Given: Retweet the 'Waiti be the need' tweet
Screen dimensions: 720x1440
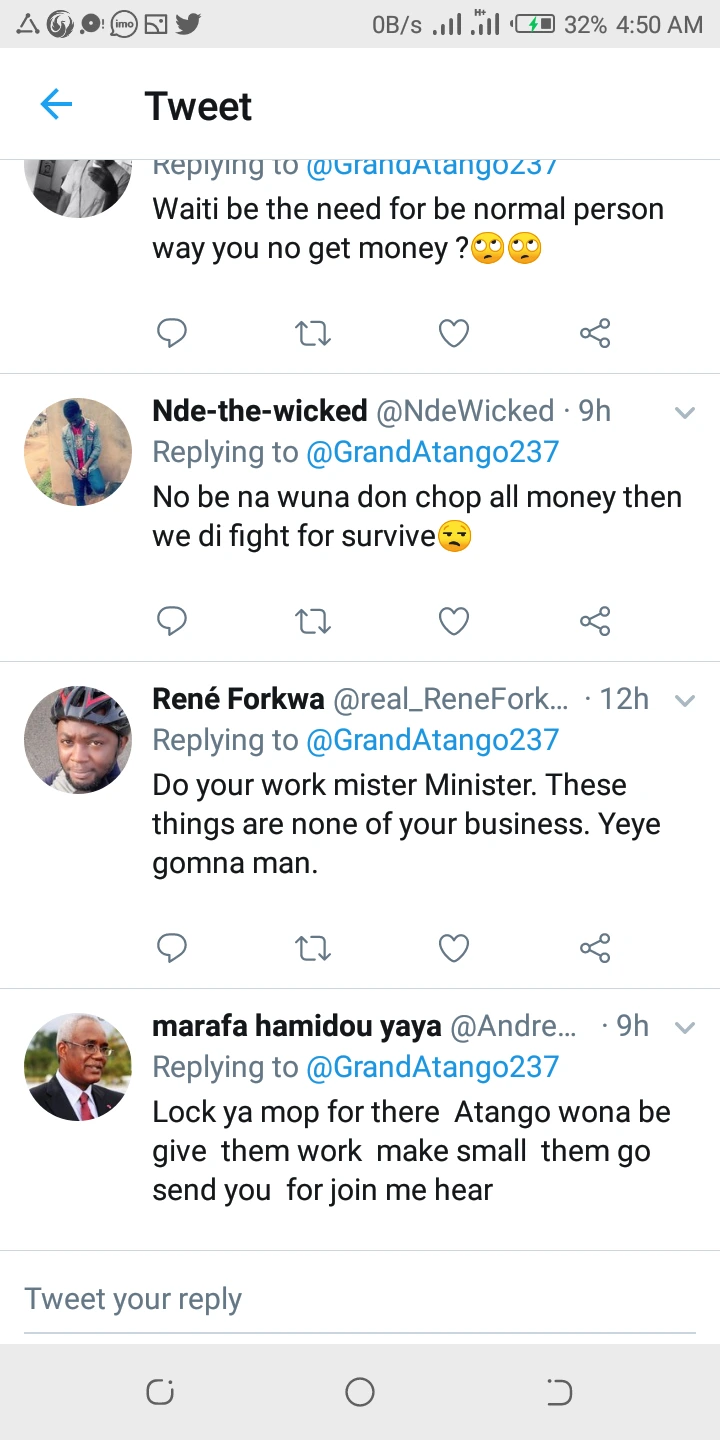Looking at the screenshot, I should pyautogui.click(x=313, y=333).
